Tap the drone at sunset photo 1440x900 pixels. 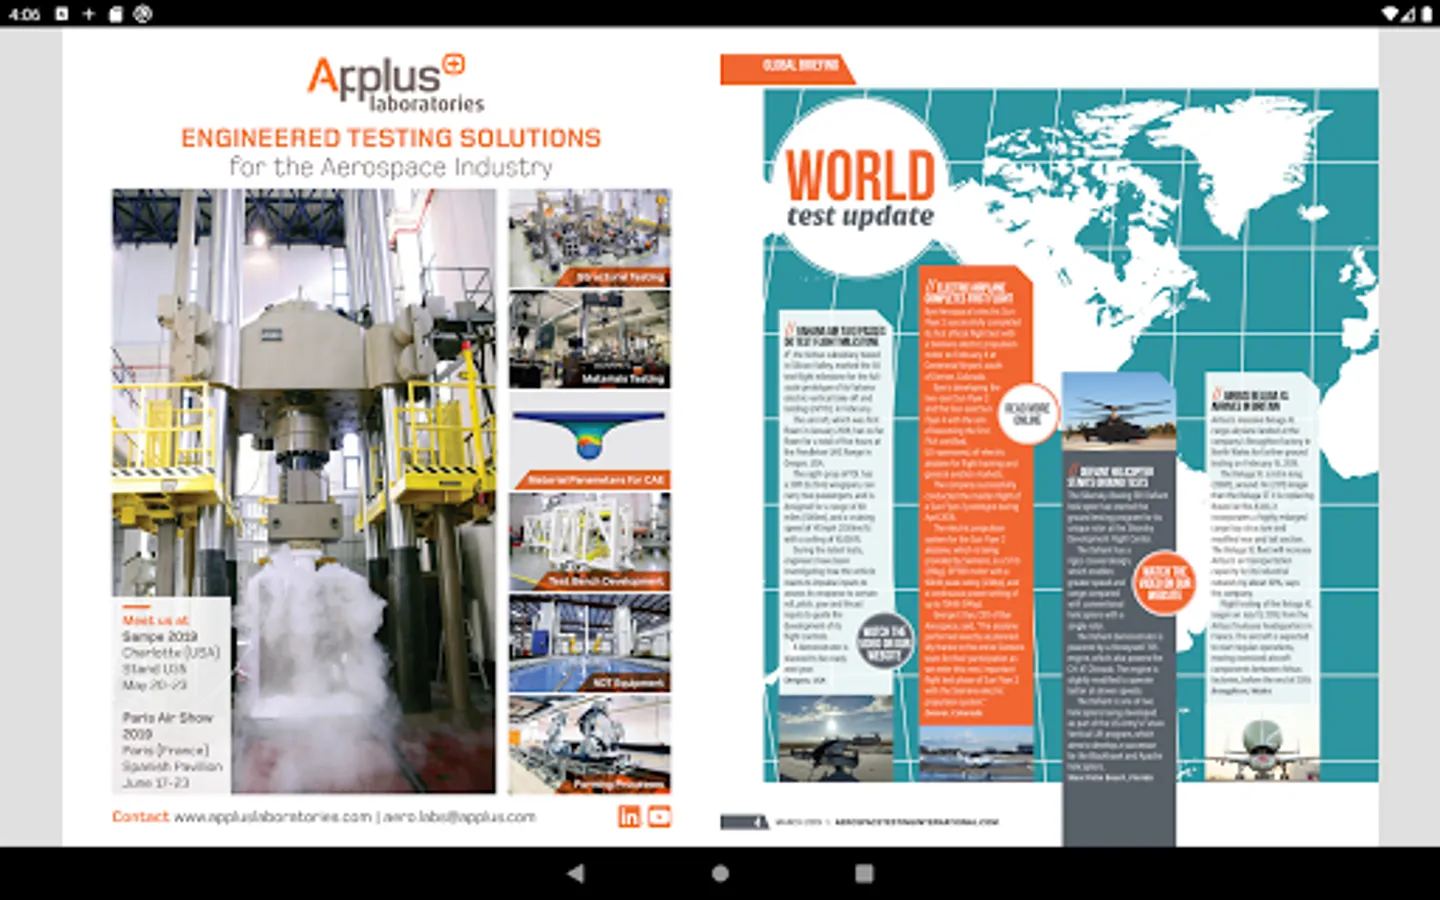pyautogui.click(x=835, y=738)
